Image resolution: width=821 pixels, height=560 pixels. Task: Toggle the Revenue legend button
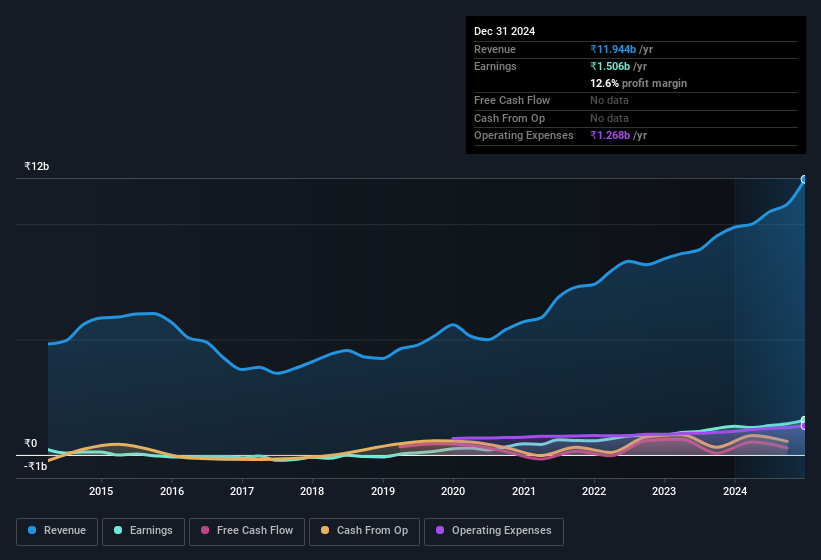click(x=57, y=531)
